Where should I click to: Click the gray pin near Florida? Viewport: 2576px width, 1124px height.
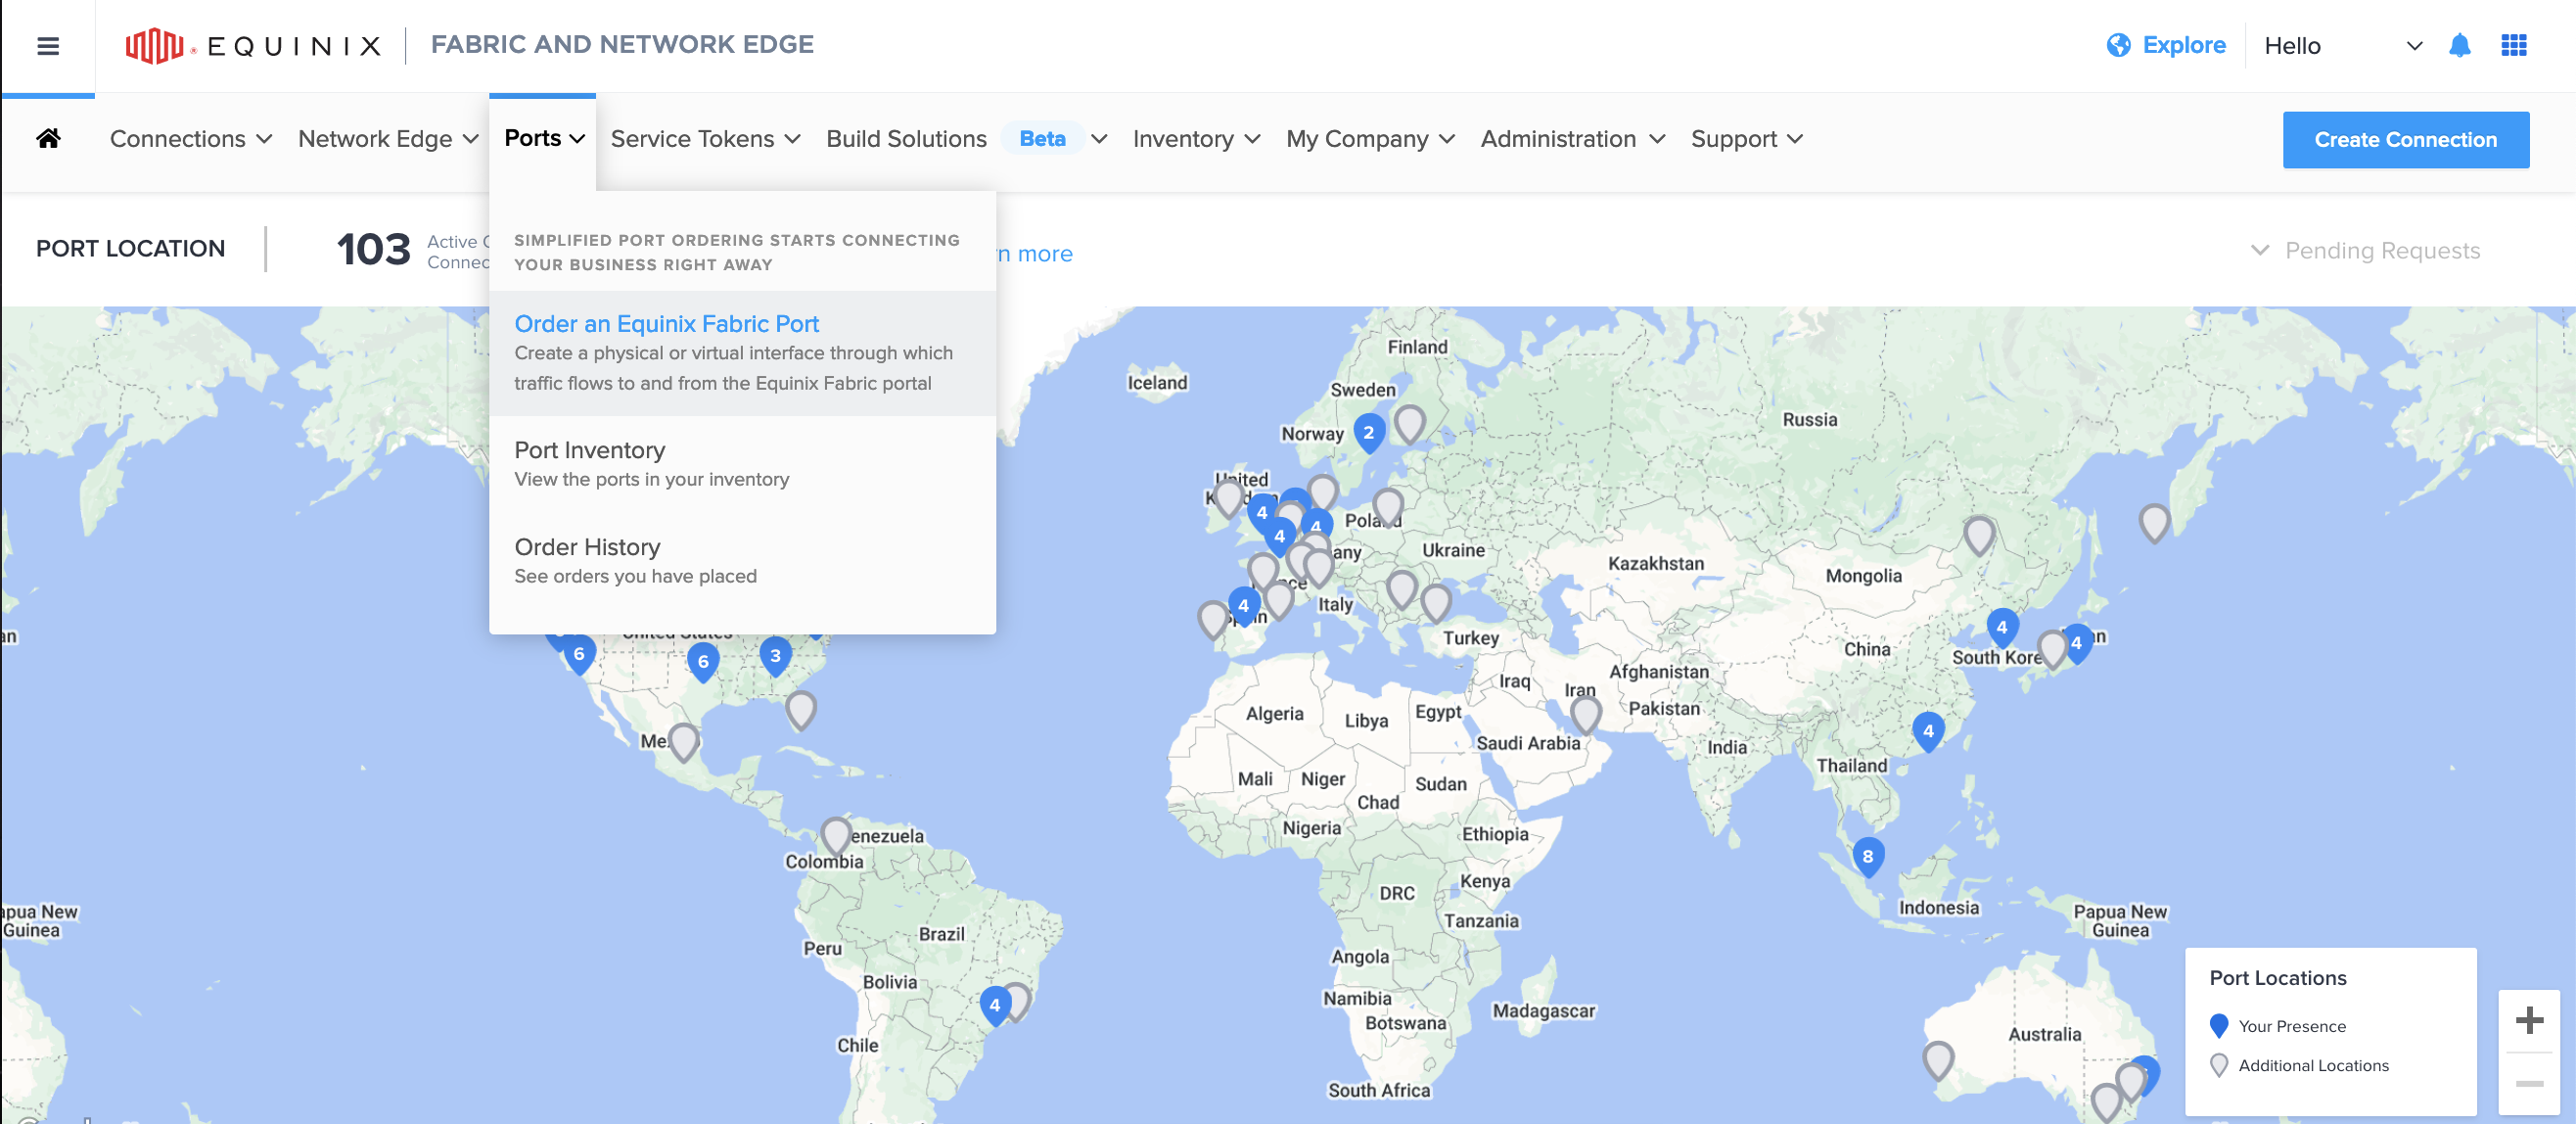[x=800, y=710]
